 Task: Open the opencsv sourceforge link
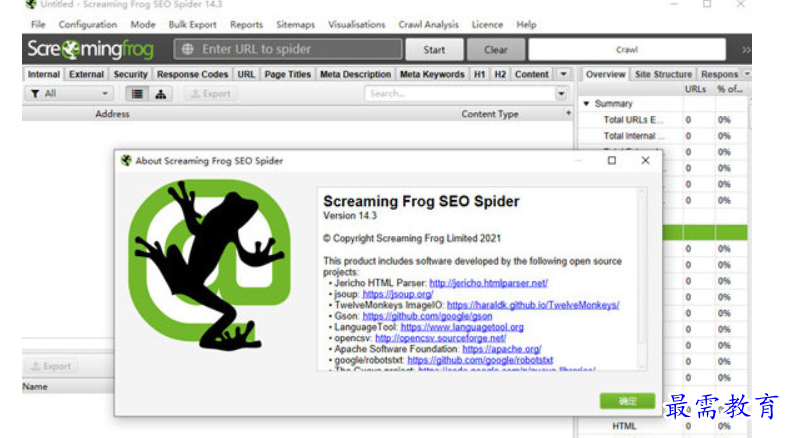(441, 338)
